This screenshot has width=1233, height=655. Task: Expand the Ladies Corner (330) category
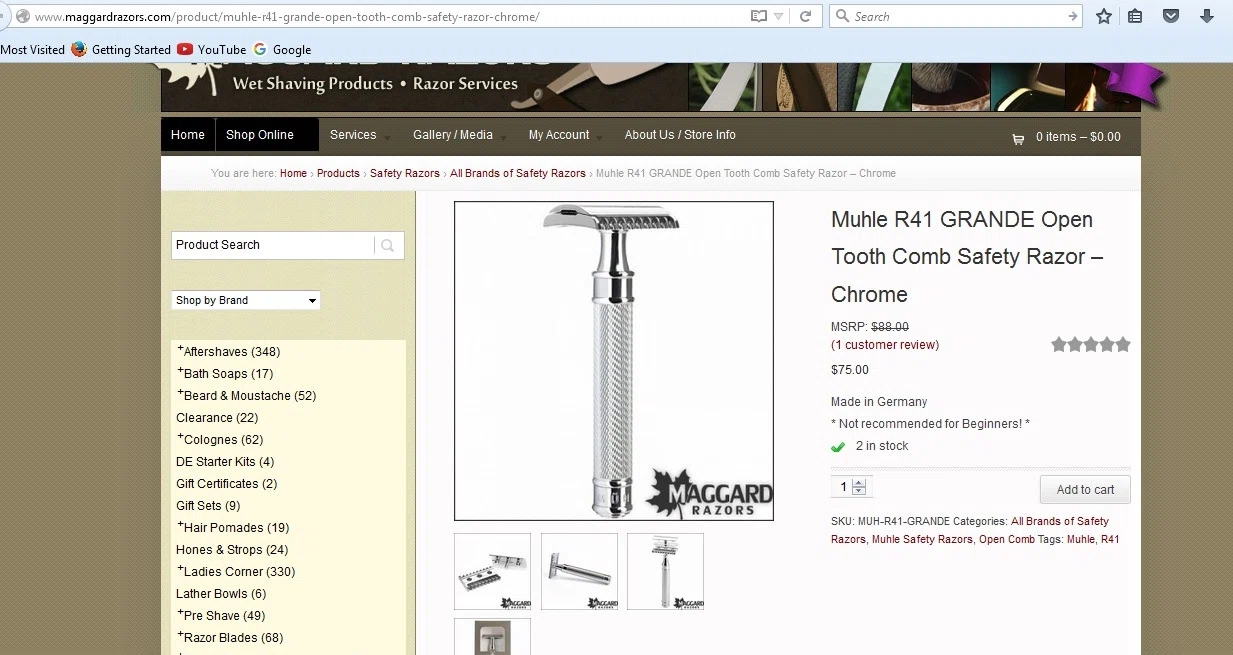point(236,572)
